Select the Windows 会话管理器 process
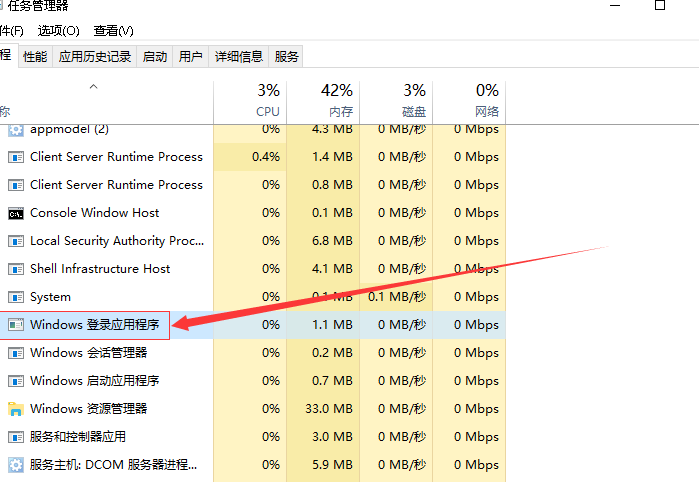The width and height of the screenshot is (699, 482). coord(88,353)
